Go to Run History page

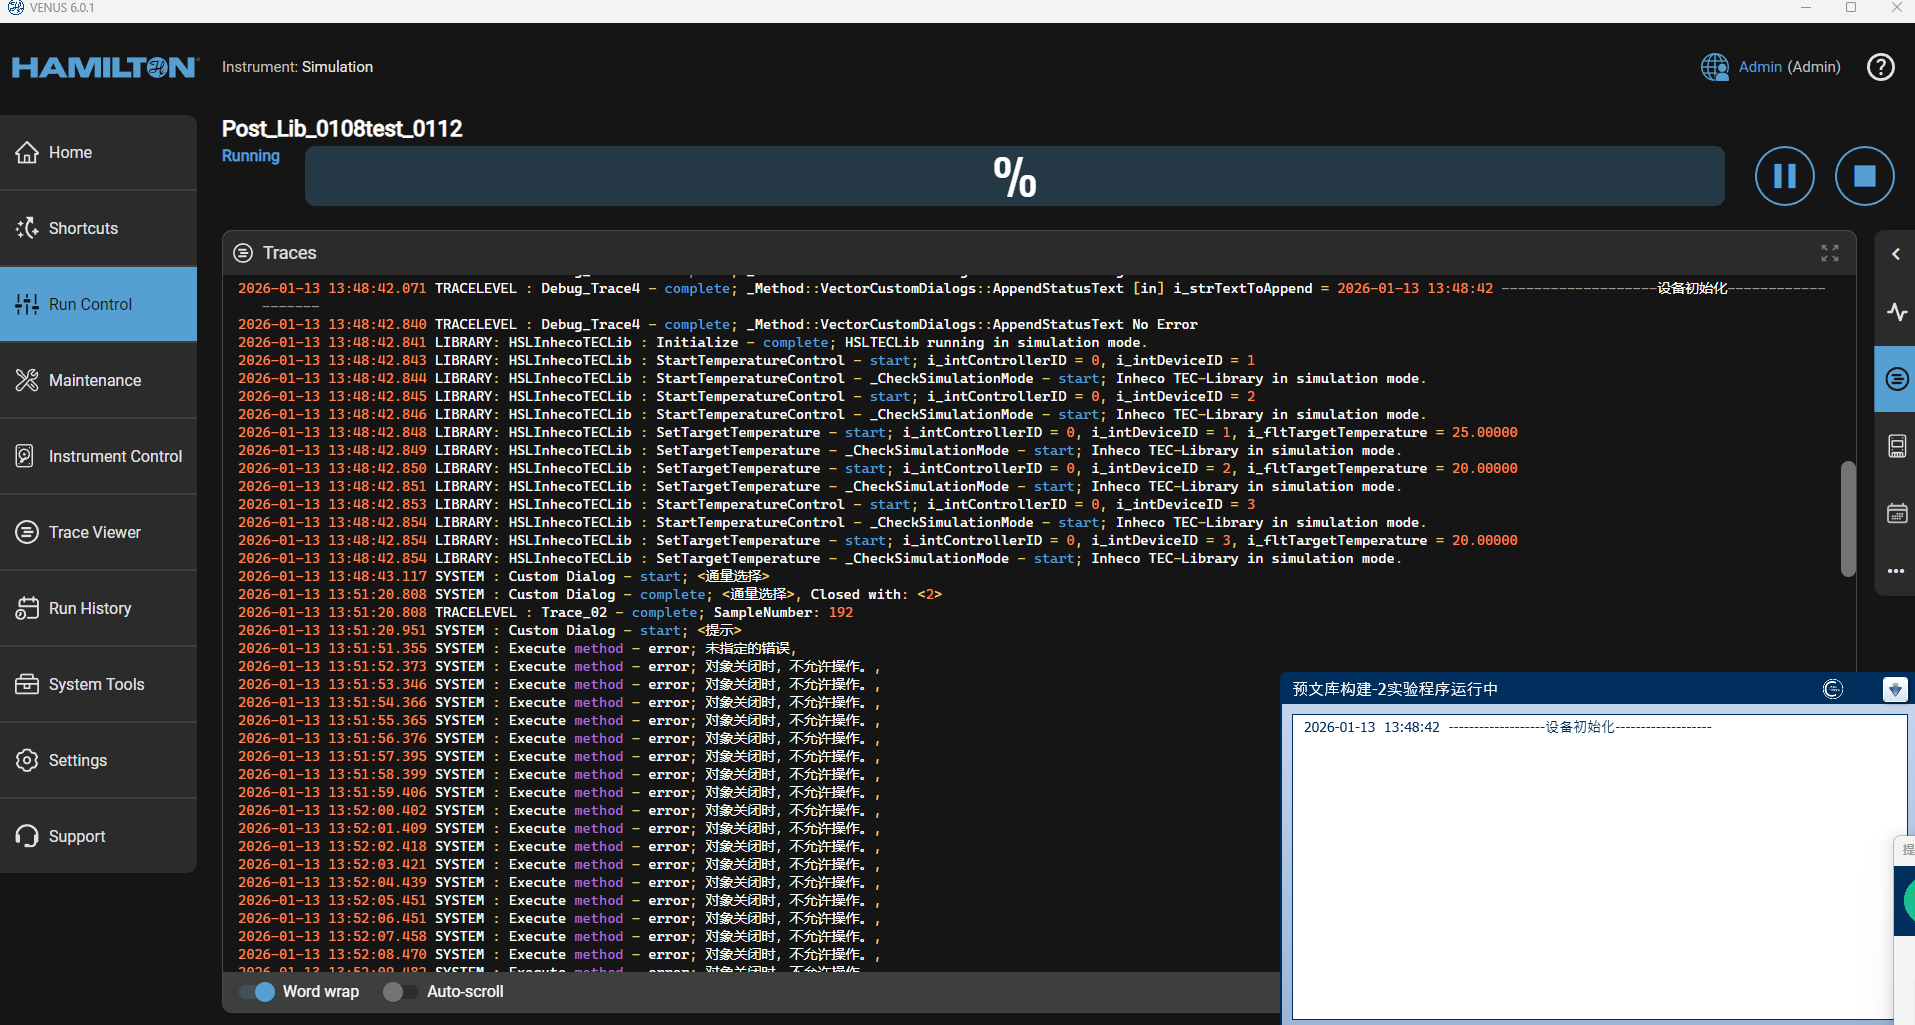90,608
